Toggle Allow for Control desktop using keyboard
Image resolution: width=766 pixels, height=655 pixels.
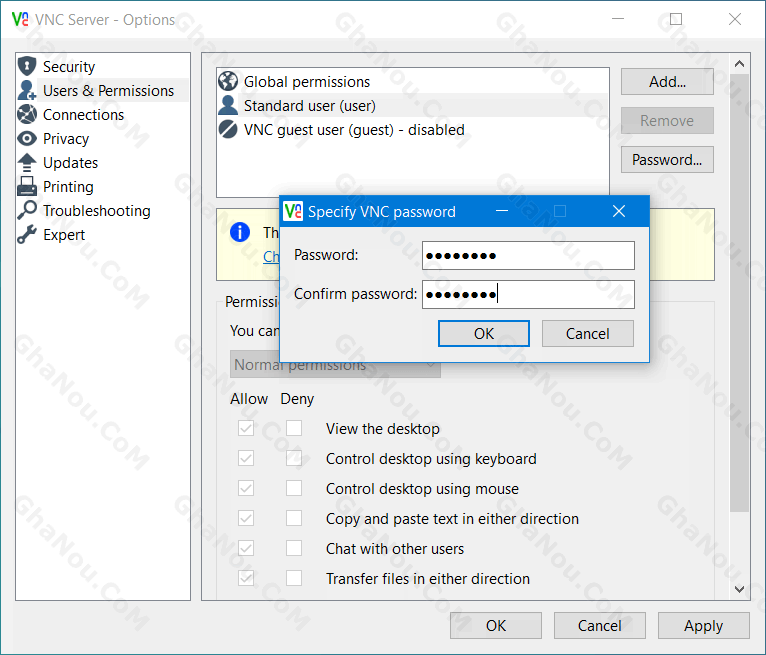pyautogui.click(x=246, y=458)
